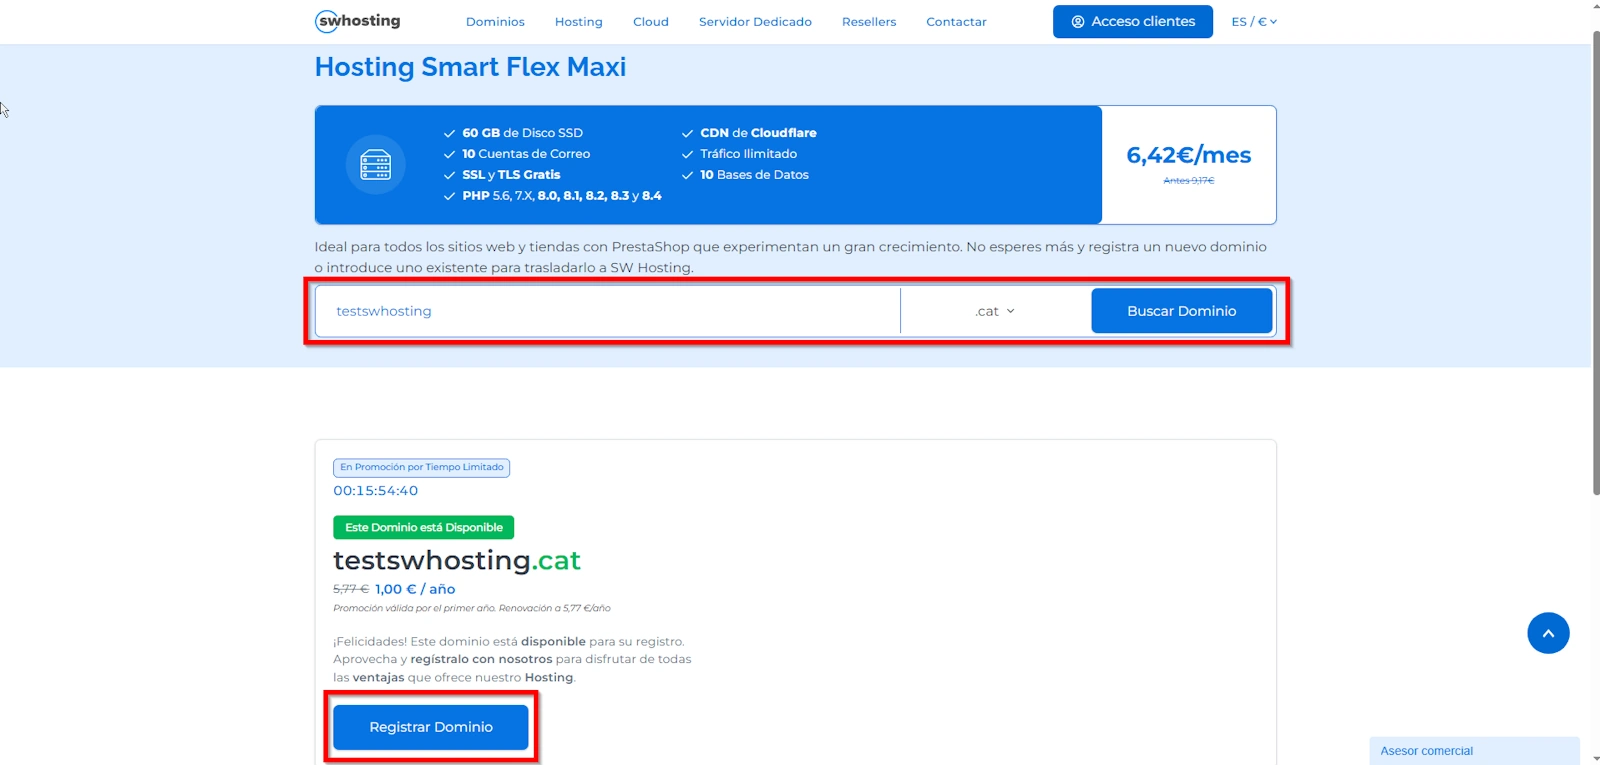The width and height of the screenshot is (1600, 765).
Task: Open the Servidor Dedicado menu item
Action: pos(755,22)
